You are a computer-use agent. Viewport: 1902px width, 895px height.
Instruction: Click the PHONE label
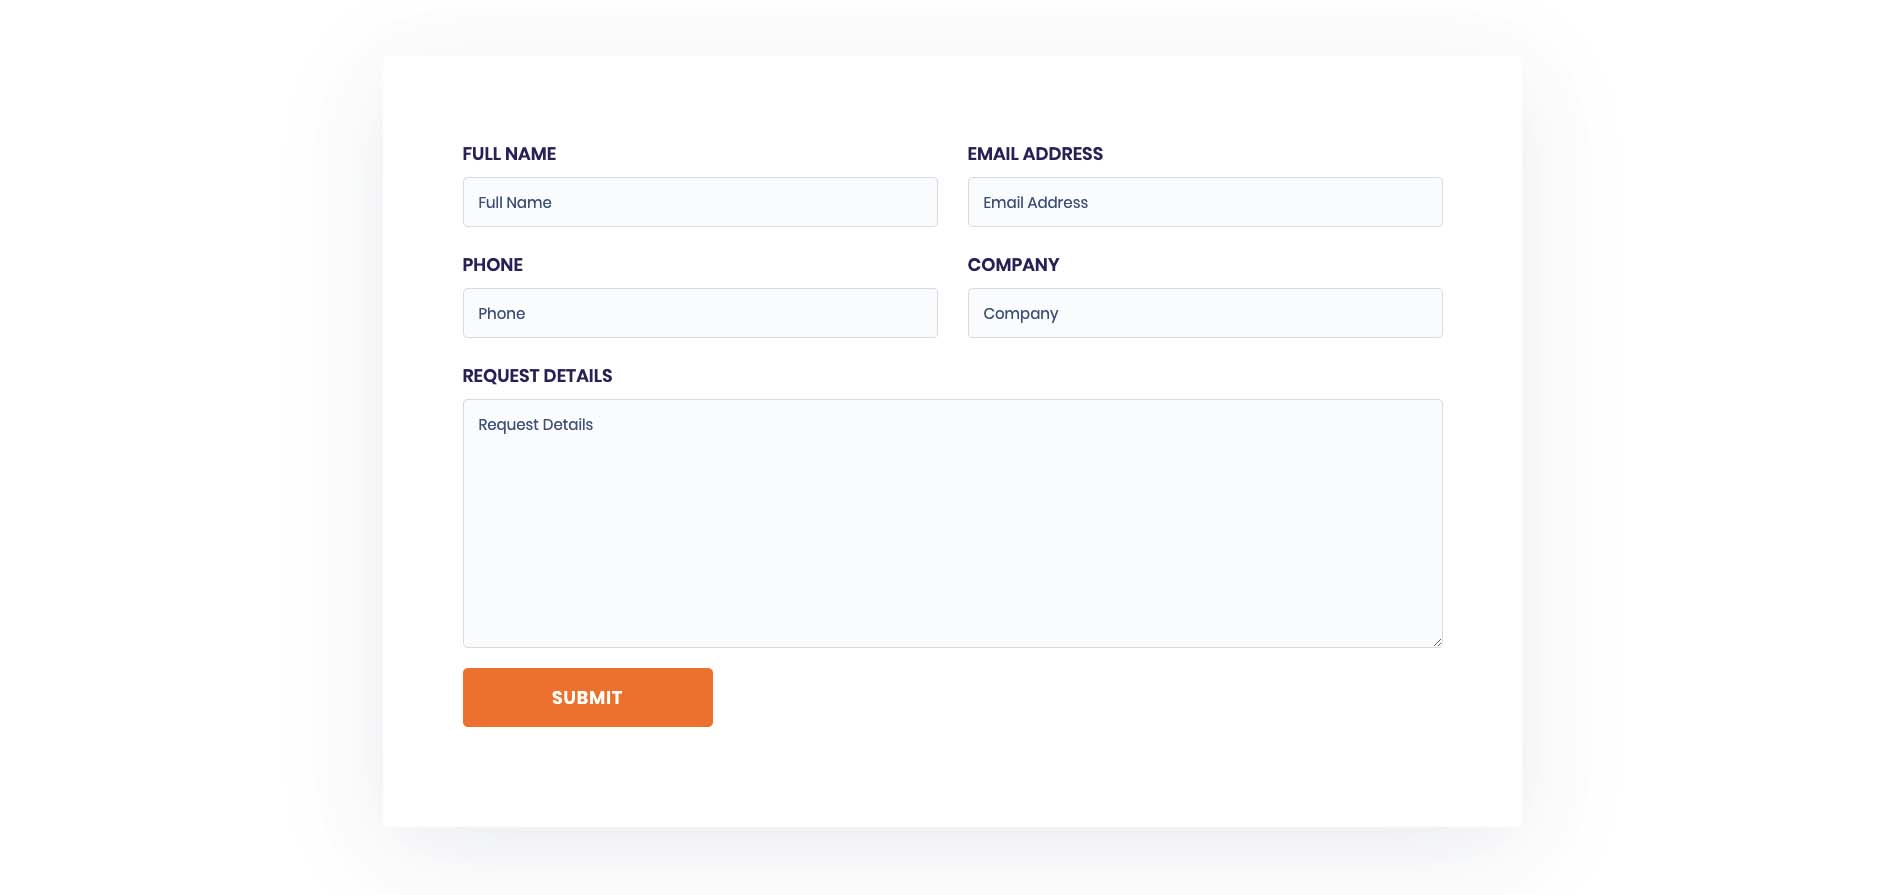tap(492, 265)
